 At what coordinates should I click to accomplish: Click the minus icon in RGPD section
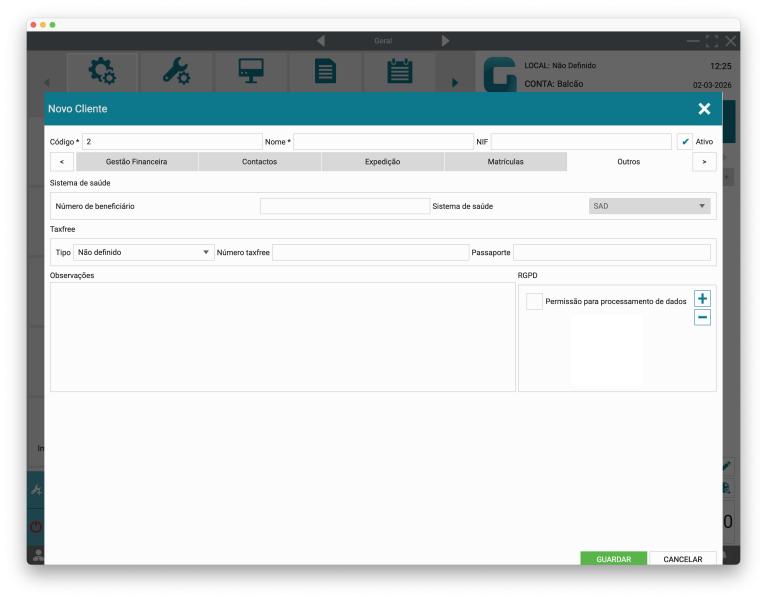pyautogui.click(x=702, y=318)
